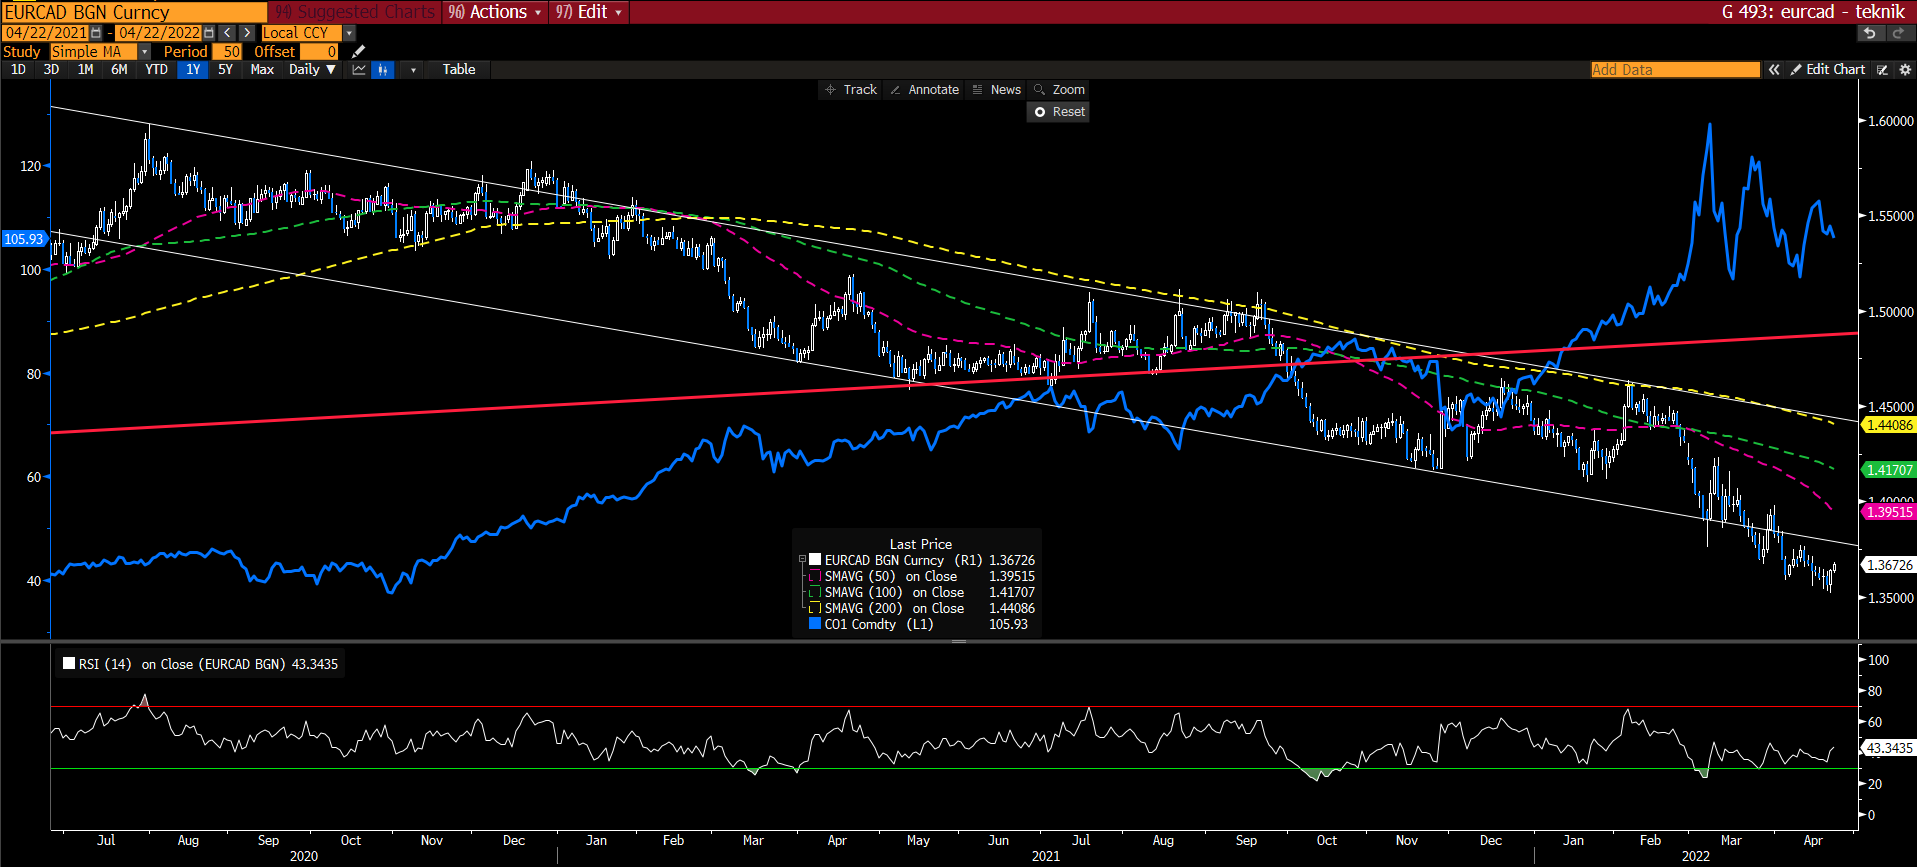Shift date range backward with left arrow
The width and height of the screenshot is (1917, 867).
pos(228,33)
